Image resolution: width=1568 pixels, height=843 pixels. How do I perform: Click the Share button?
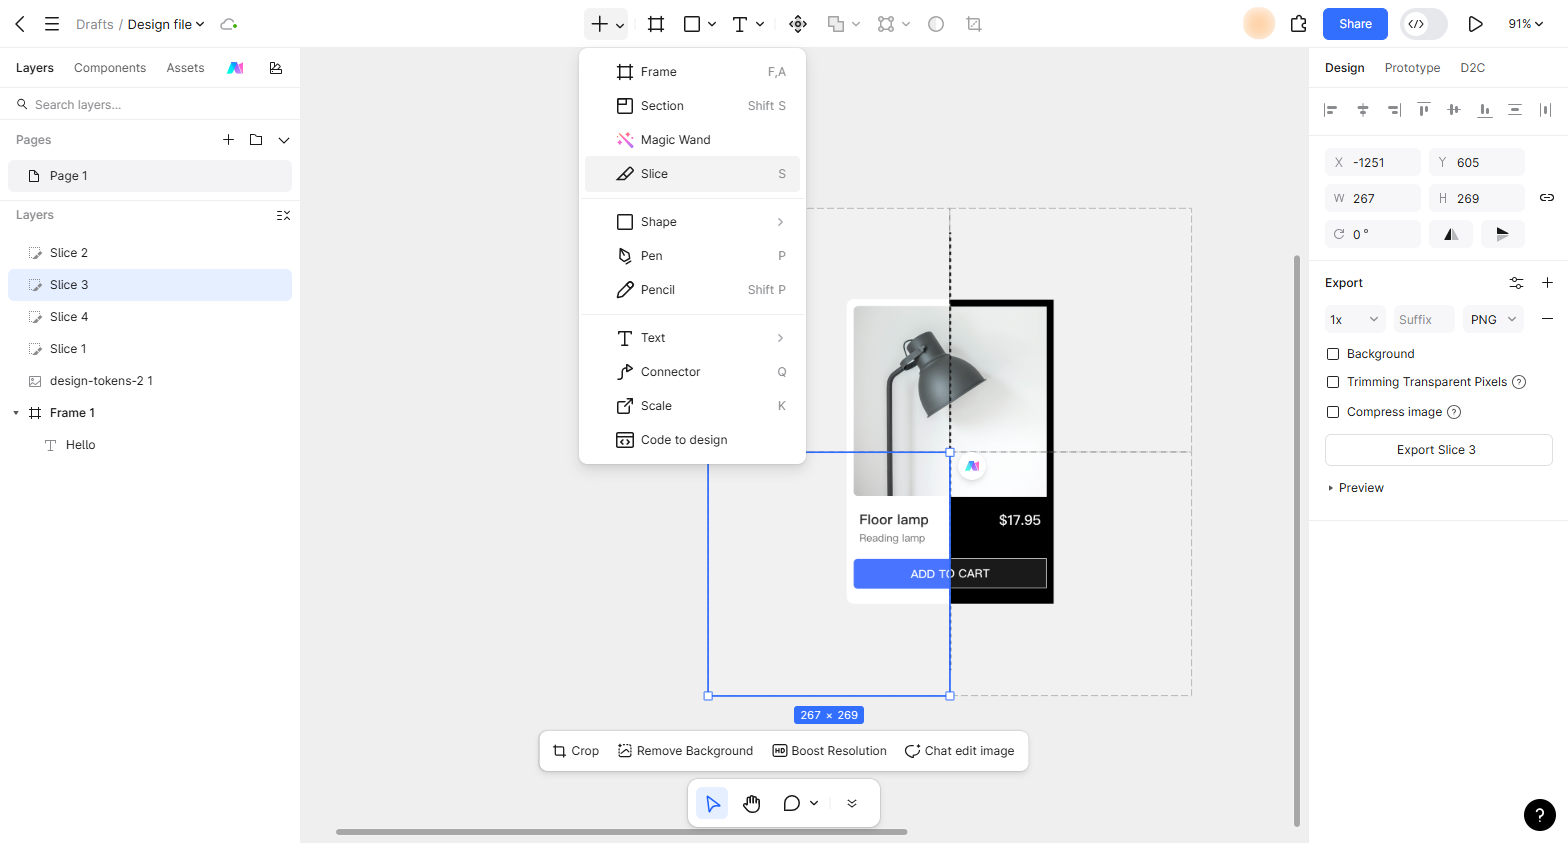click(1355, 24)
